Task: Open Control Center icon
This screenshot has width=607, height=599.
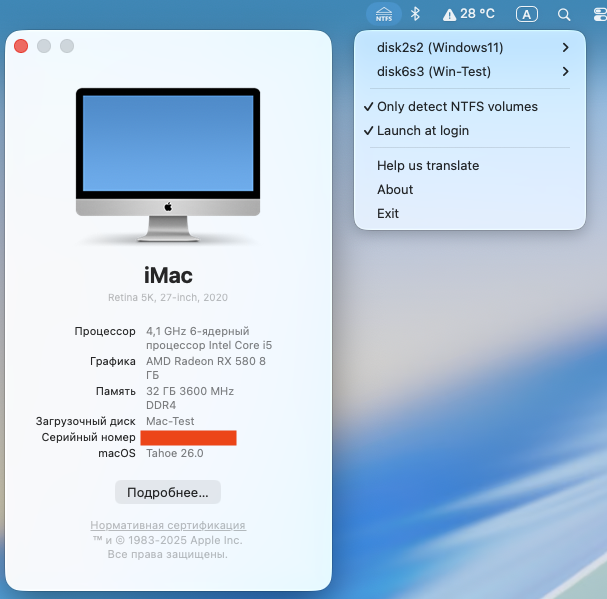Action: click(600, 15)
